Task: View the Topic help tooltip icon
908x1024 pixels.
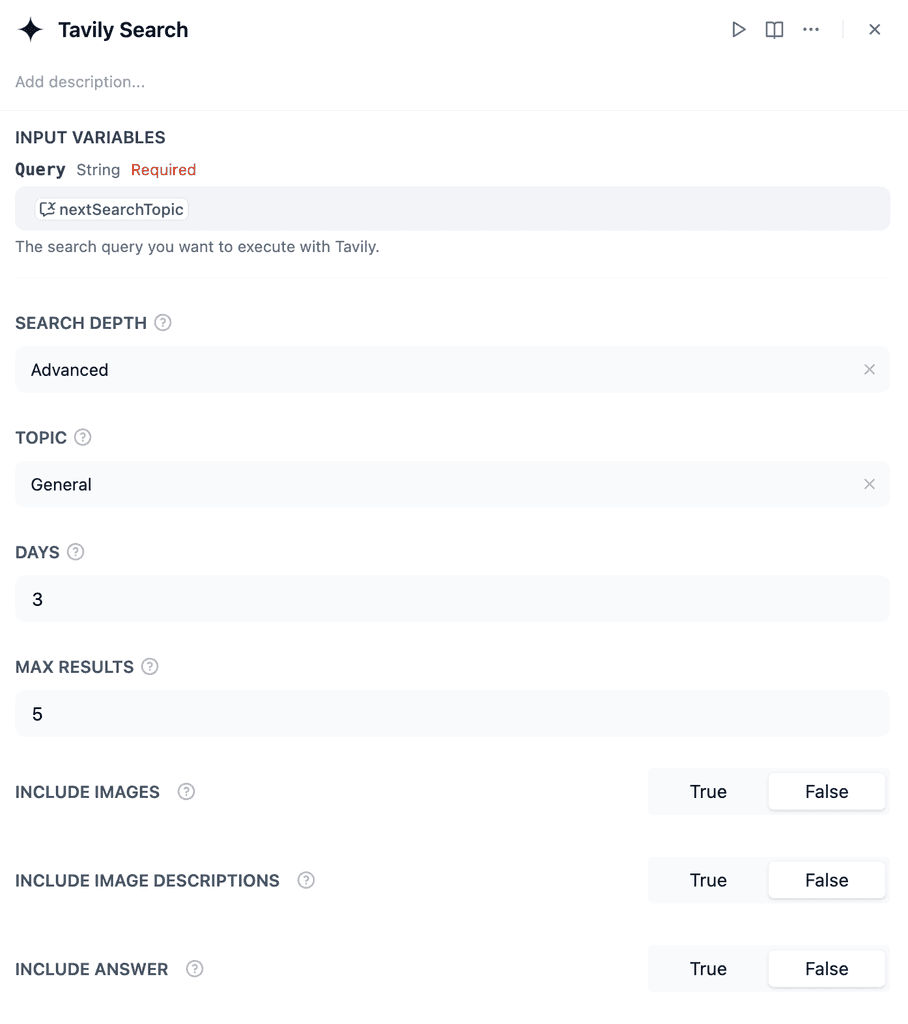Action: click(81, 437)
